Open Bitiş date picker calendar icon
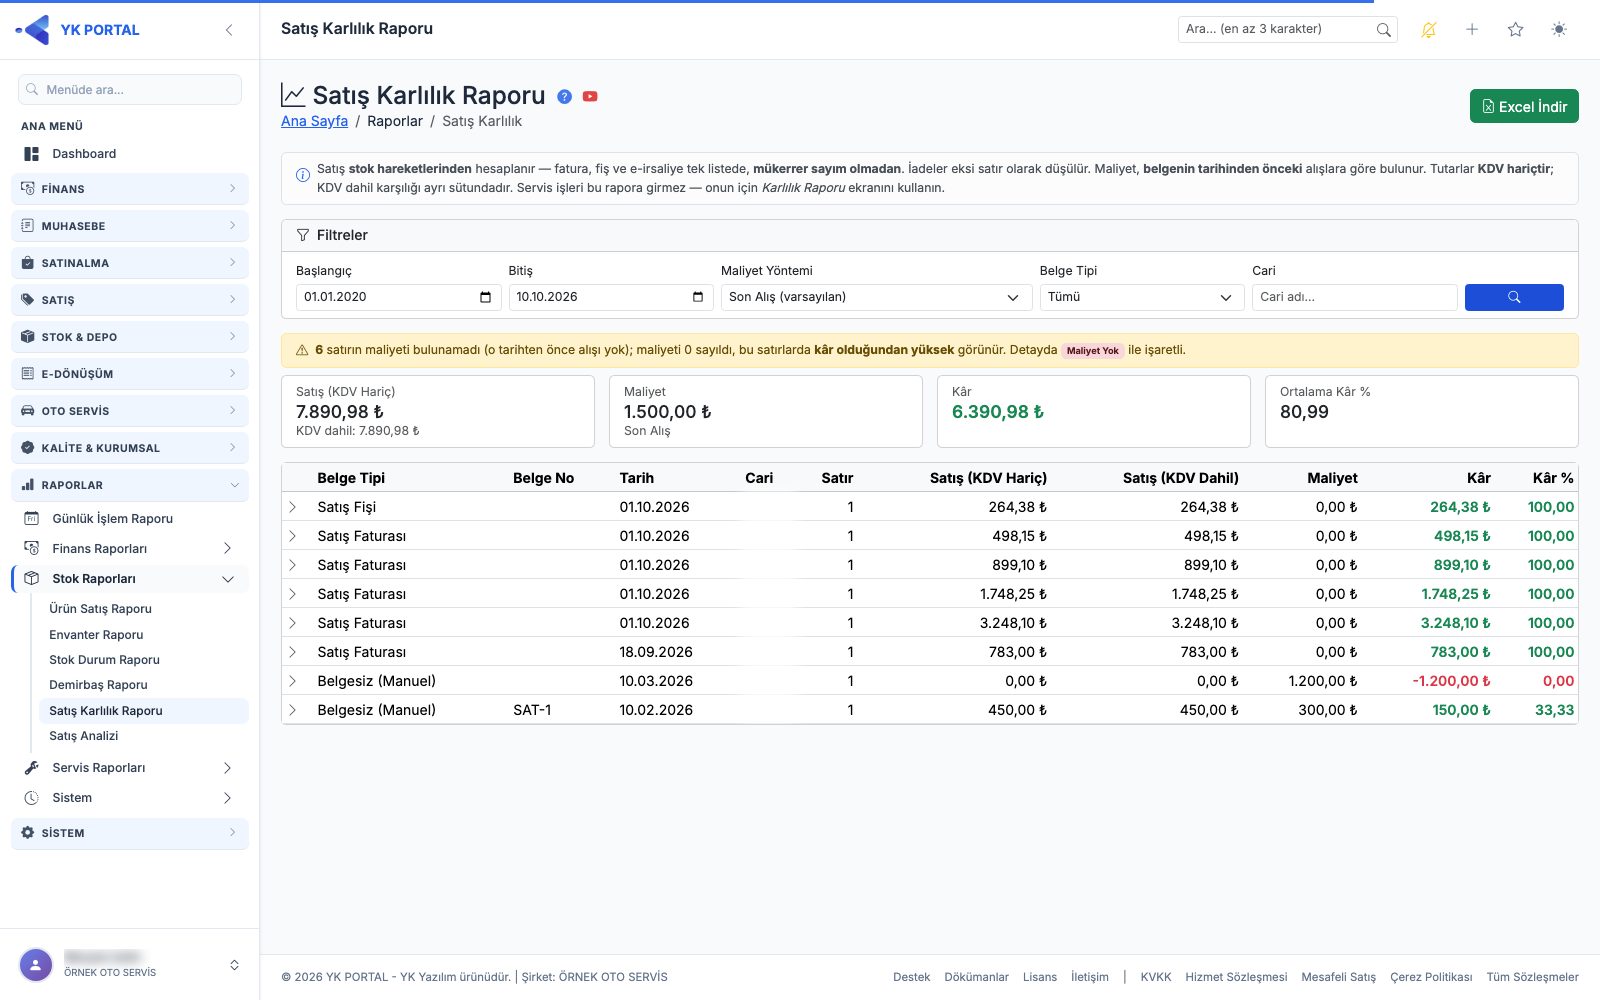The width and height of the screenshot is (1600, 1000). tap(698, 297)
